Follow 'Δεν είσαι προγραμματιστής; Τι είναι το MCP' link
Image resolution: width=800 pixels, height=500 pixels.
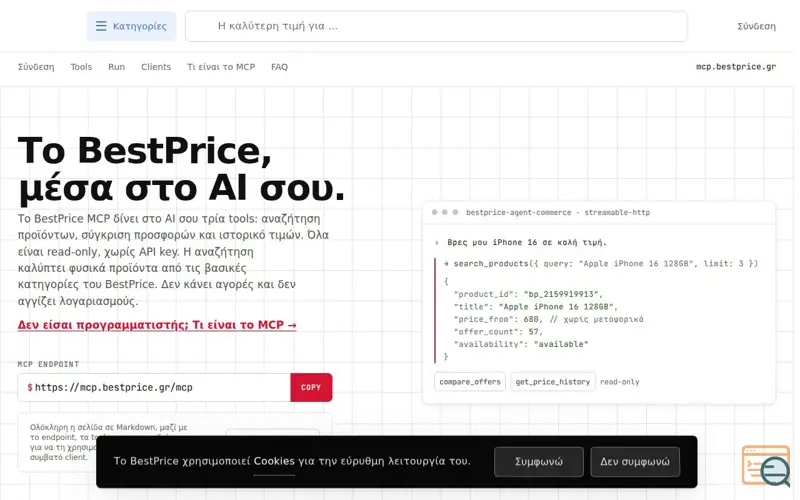click(x=157, y=325)
